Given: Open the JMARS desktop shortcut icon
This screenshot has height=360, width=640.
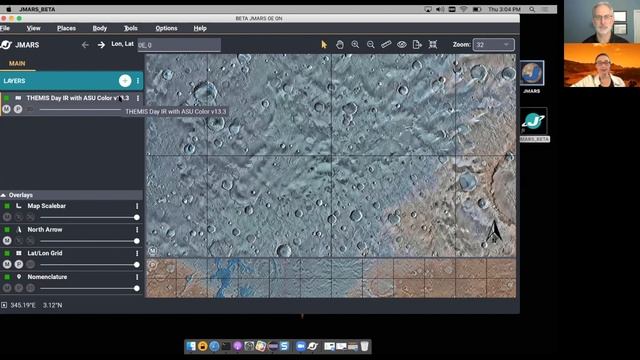Looking at the screenshot, I should coord(532,73).
